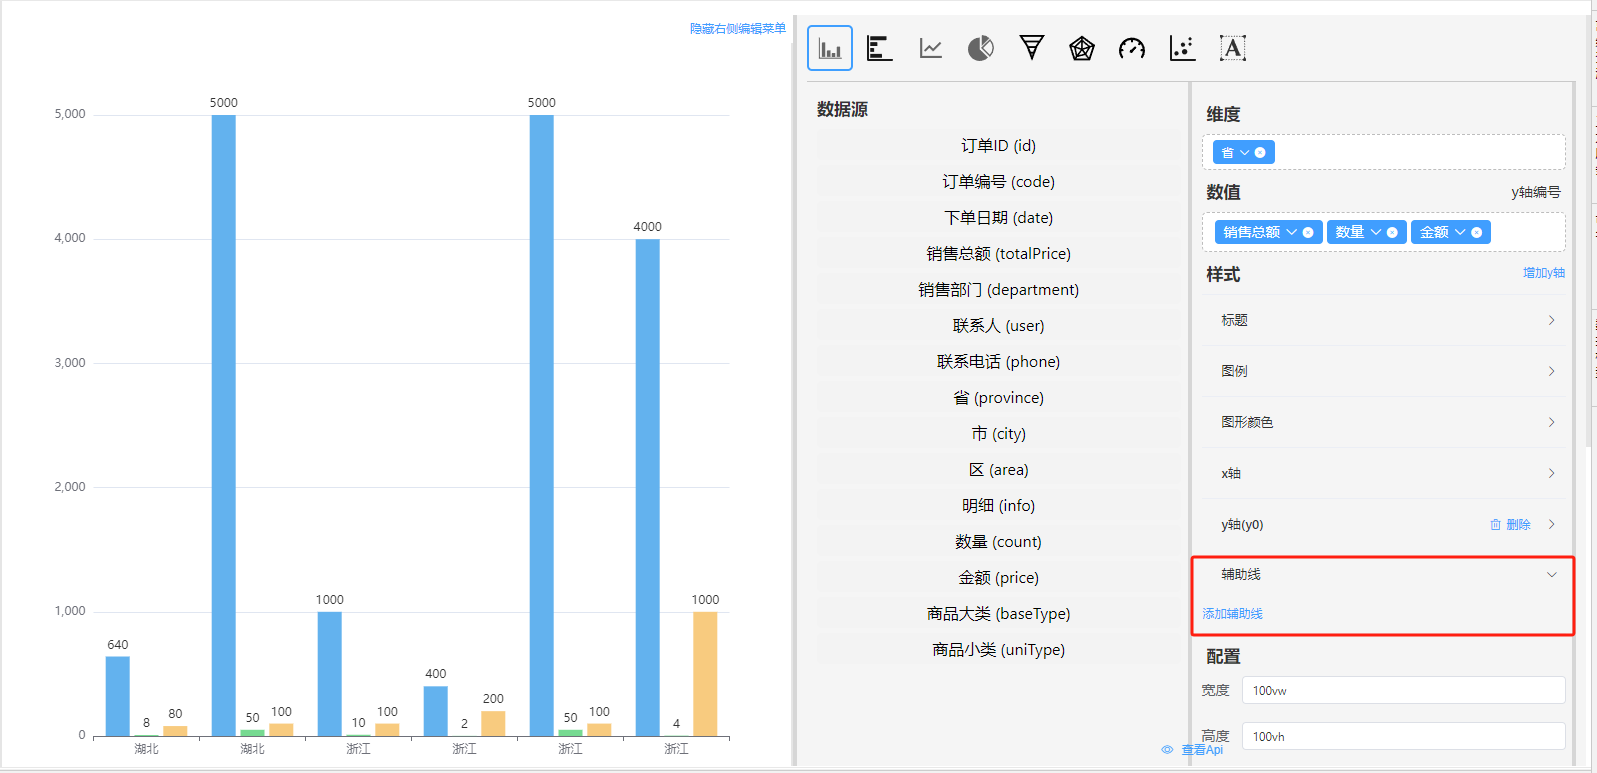Click the 添加辅助线 link
This screenshot has height=773, width=1597.
[x=1232, y=614]
